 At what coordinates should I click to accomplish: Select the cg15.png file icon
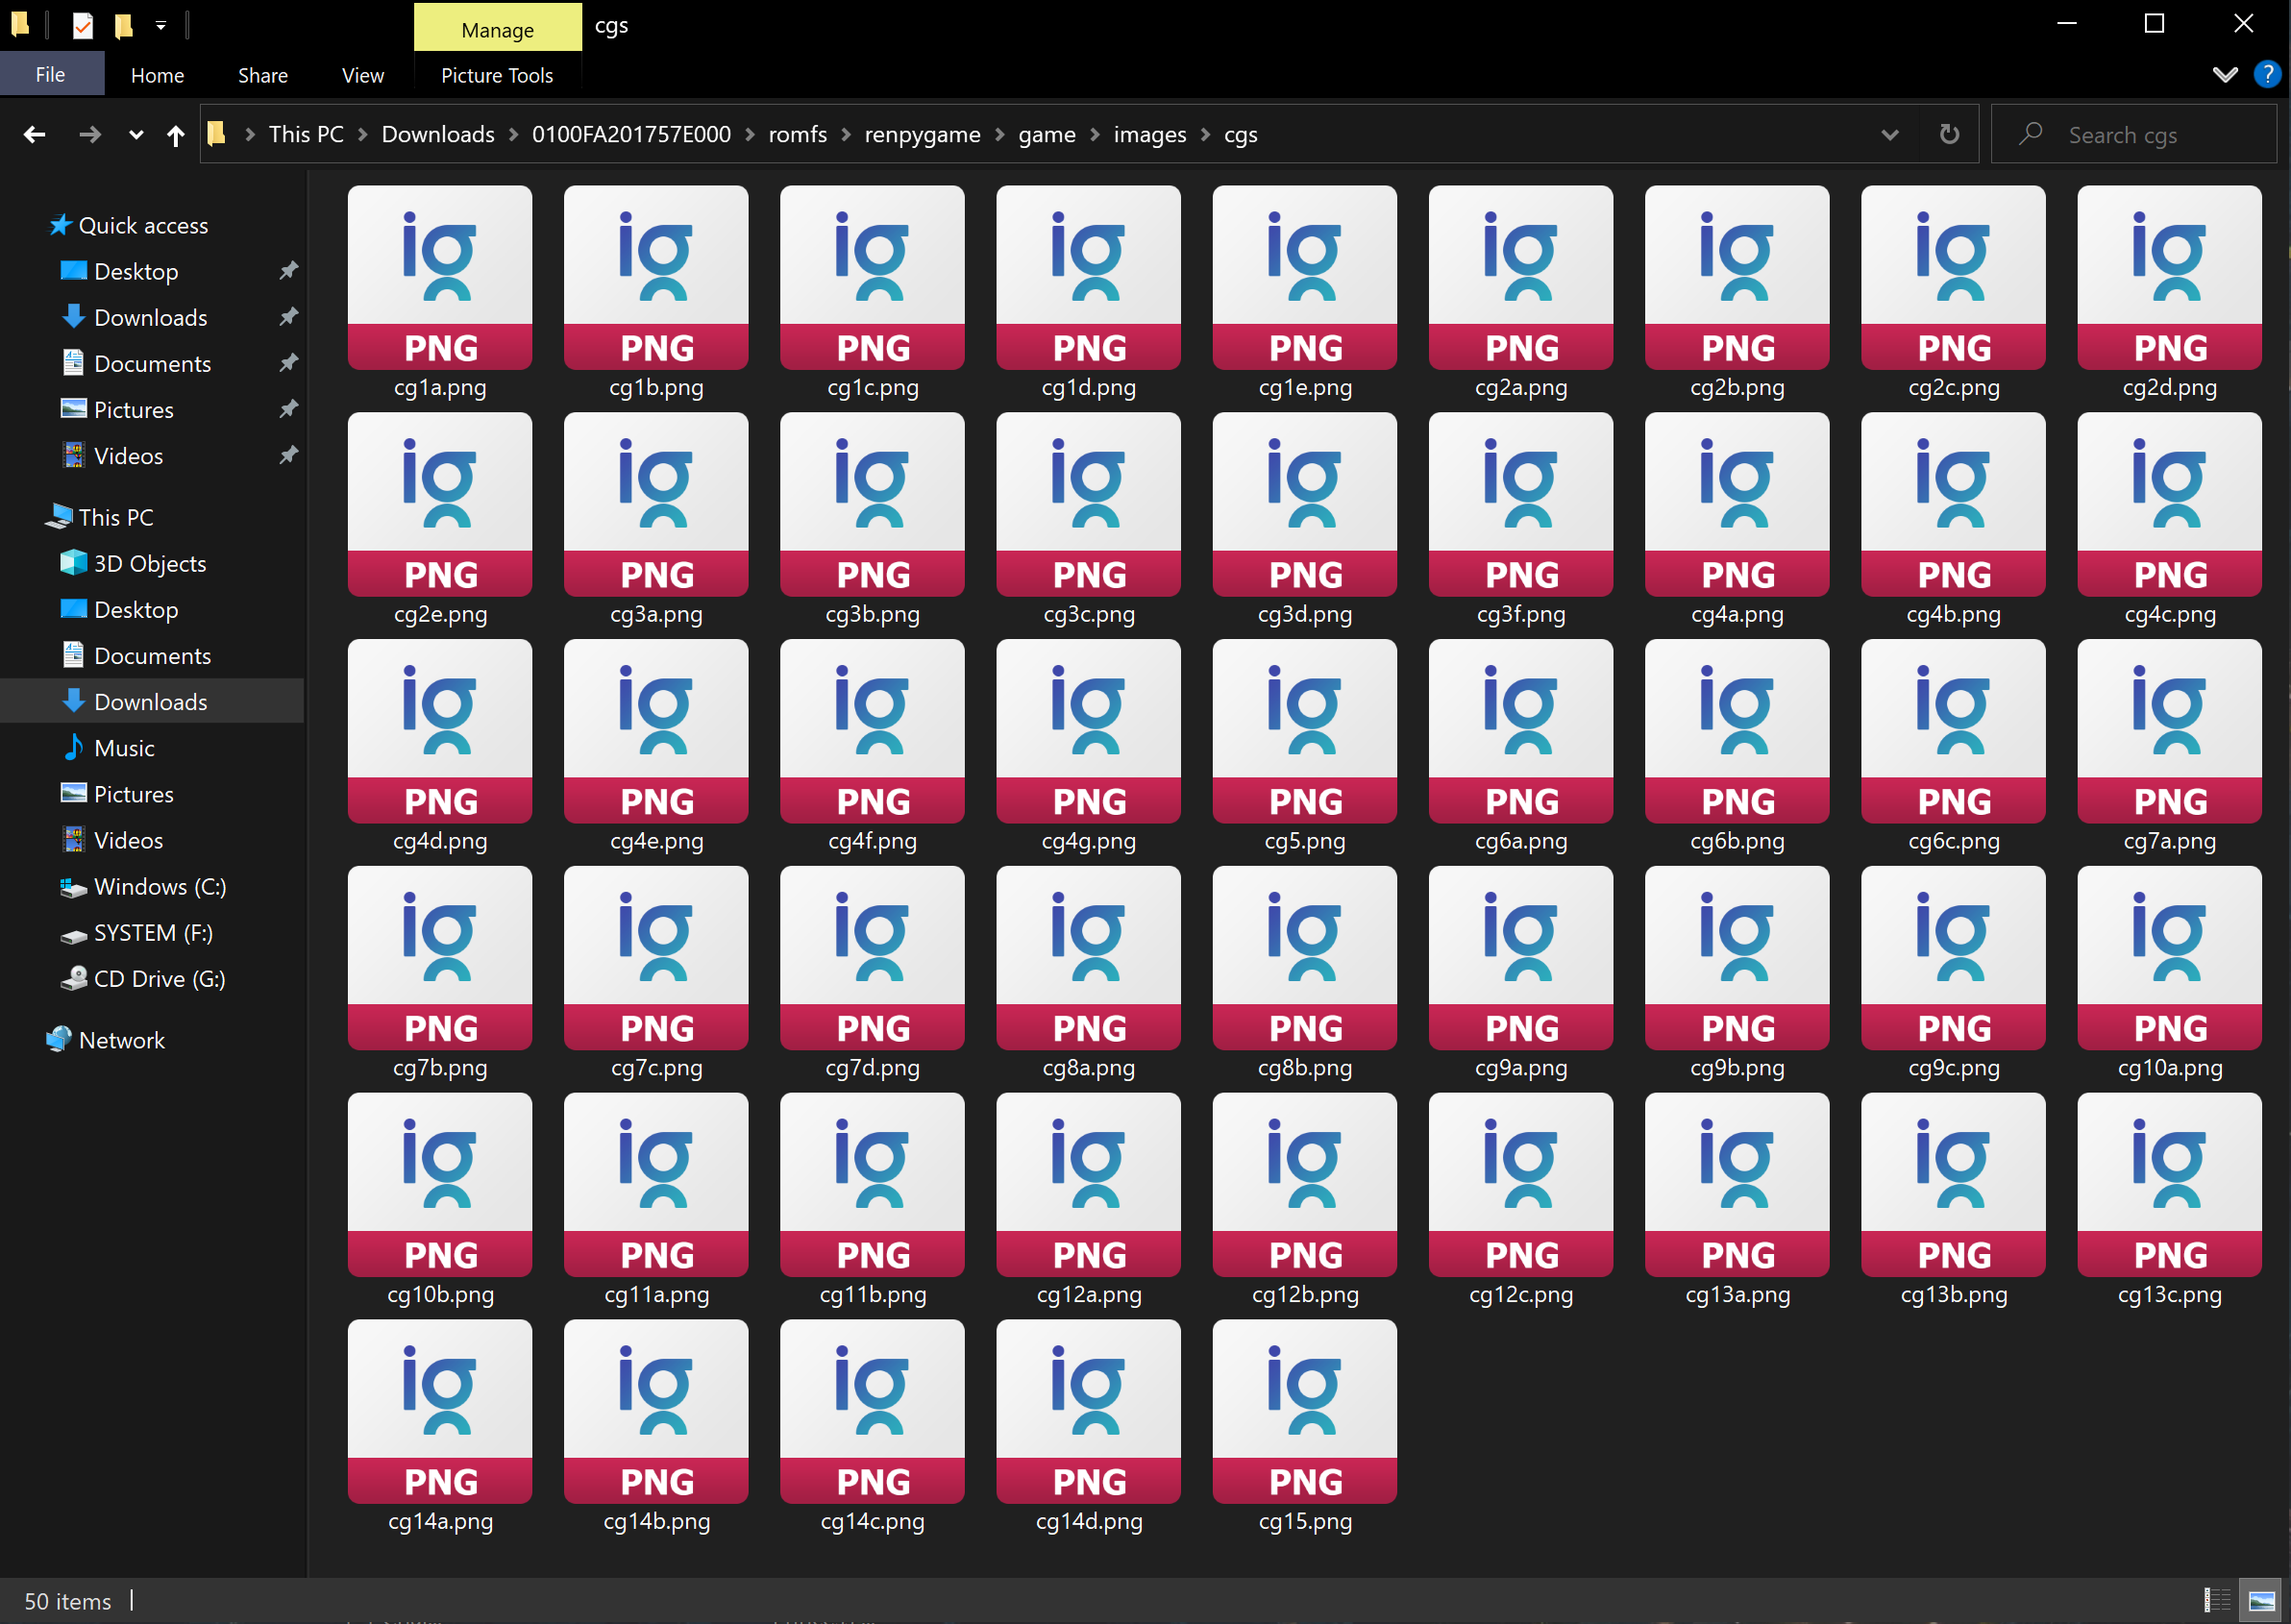click(1305, 1412)
